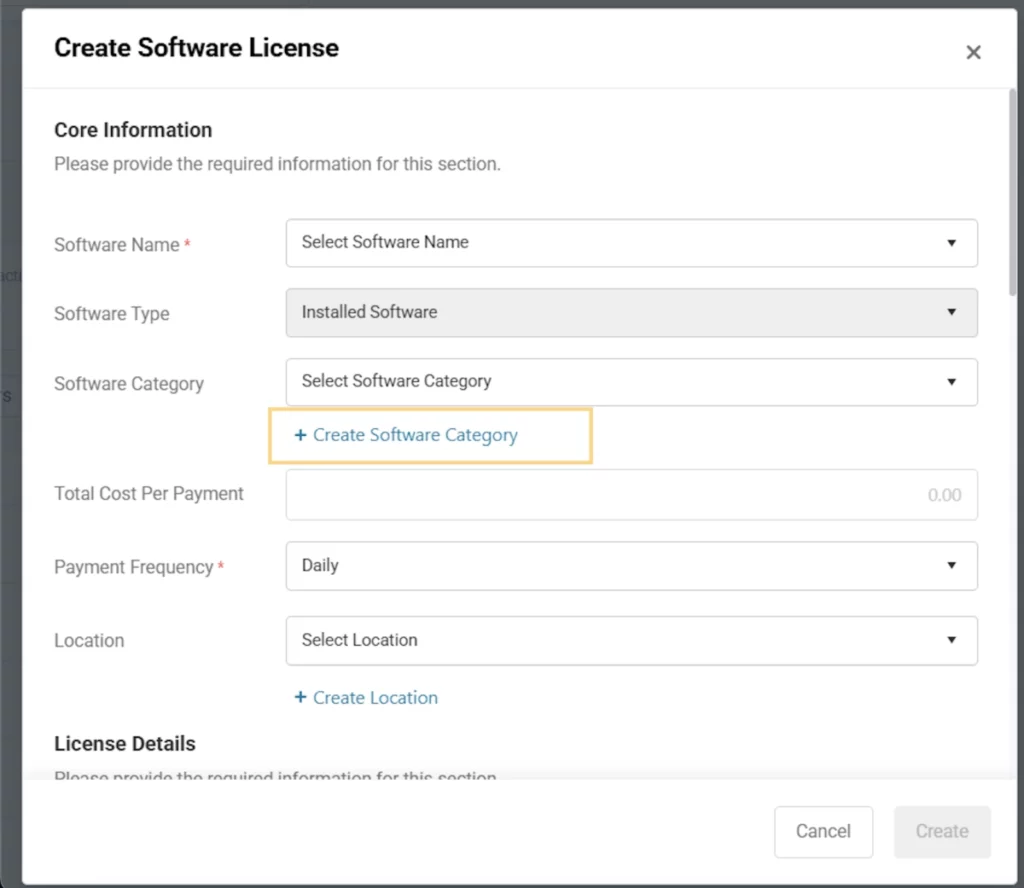This screenshot has height=888, width=1024.
Task: Click the Create Software Category link text
Action: 415,436
